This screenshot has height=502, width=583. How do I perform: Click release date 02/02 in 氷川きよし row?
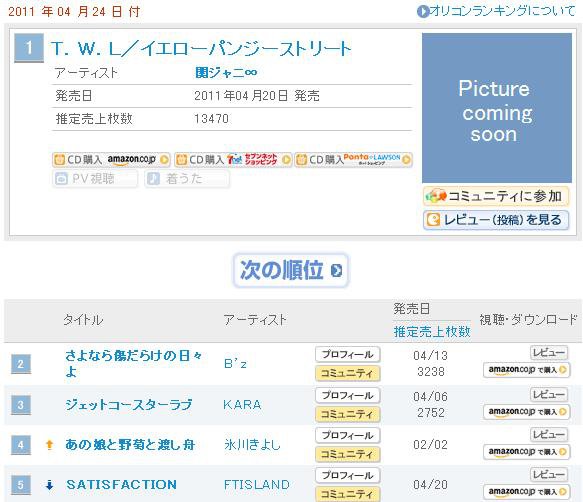tap(431, 445)
